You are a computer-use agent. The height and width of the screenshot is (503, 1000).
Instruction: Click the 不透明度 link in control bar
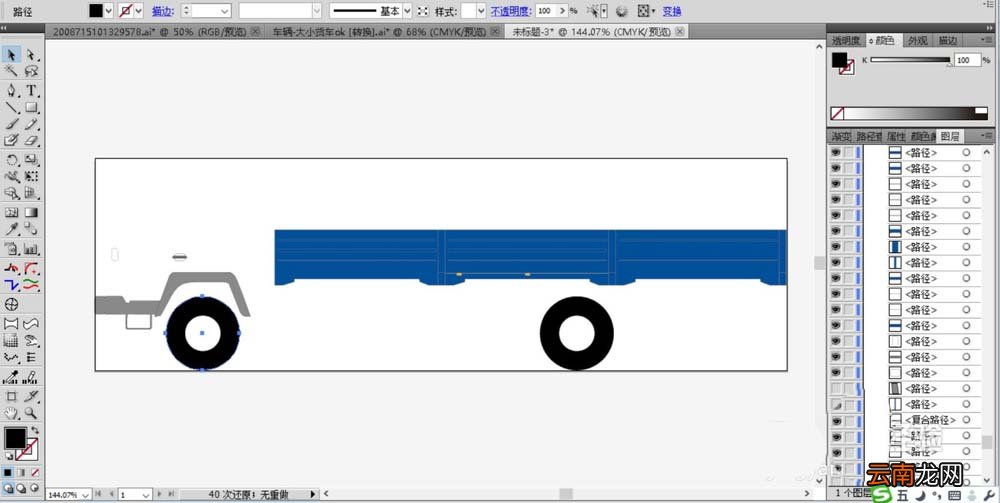point(511,11)
